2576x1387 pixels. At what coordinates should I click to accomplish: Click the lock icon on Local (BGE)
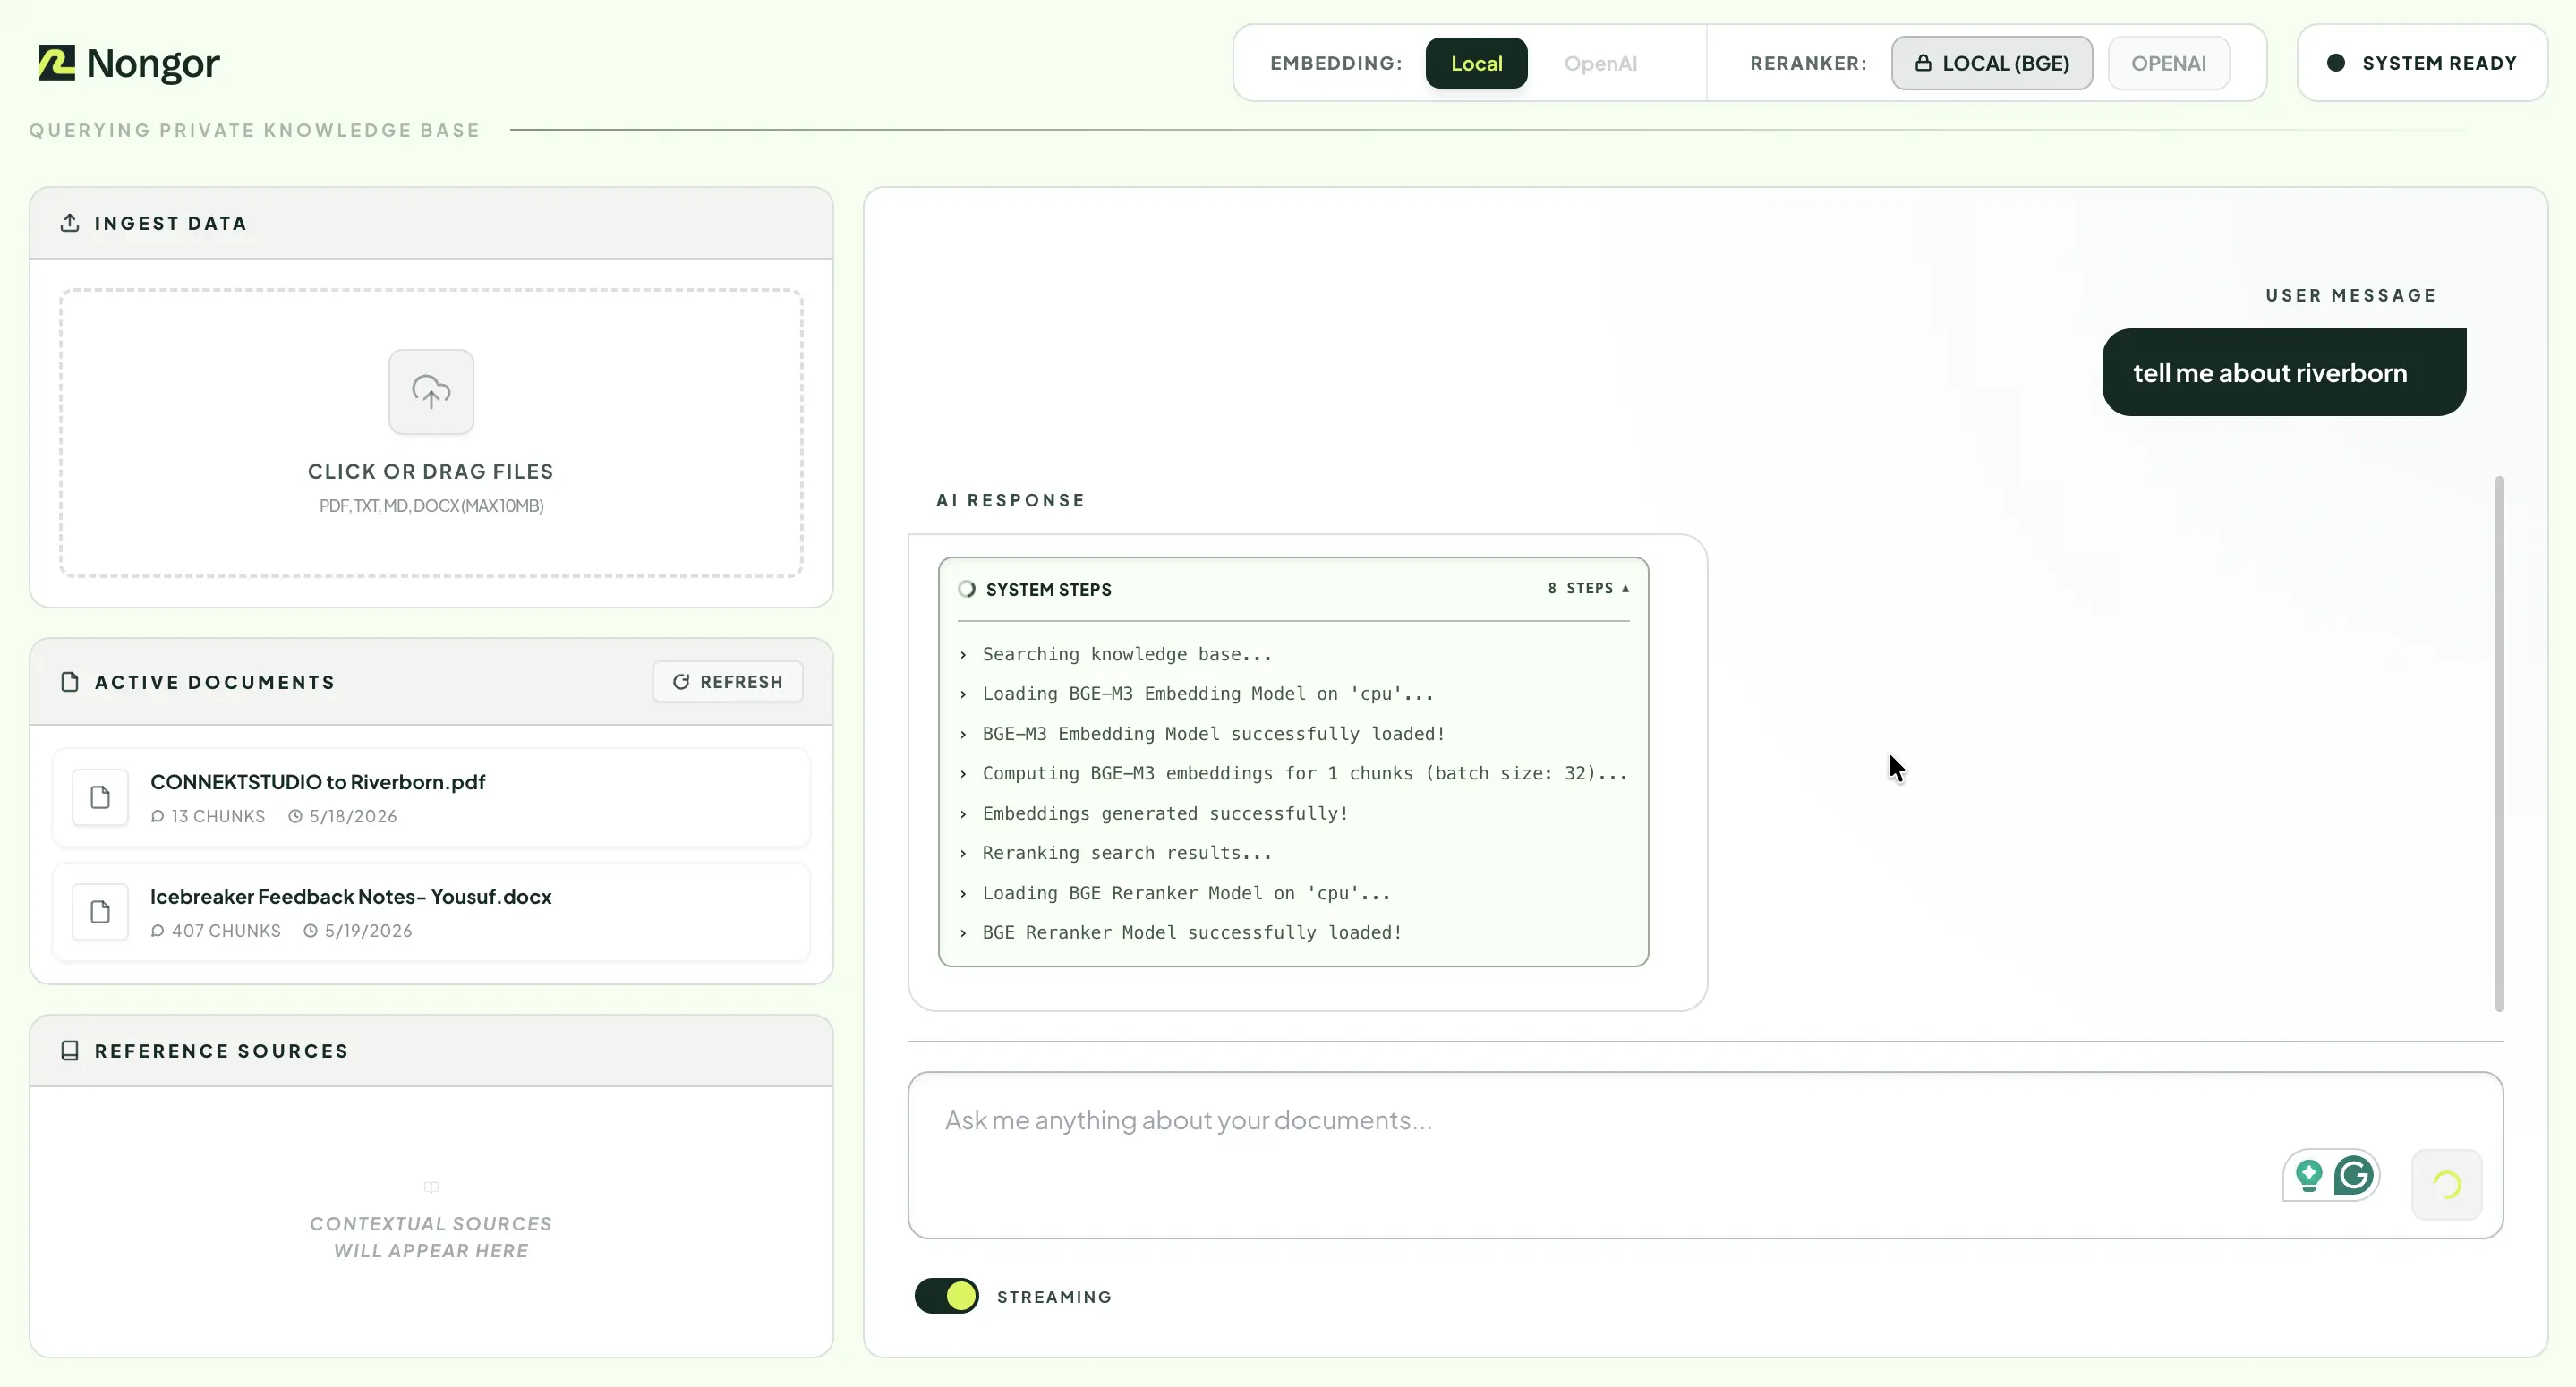(1923, 63)
